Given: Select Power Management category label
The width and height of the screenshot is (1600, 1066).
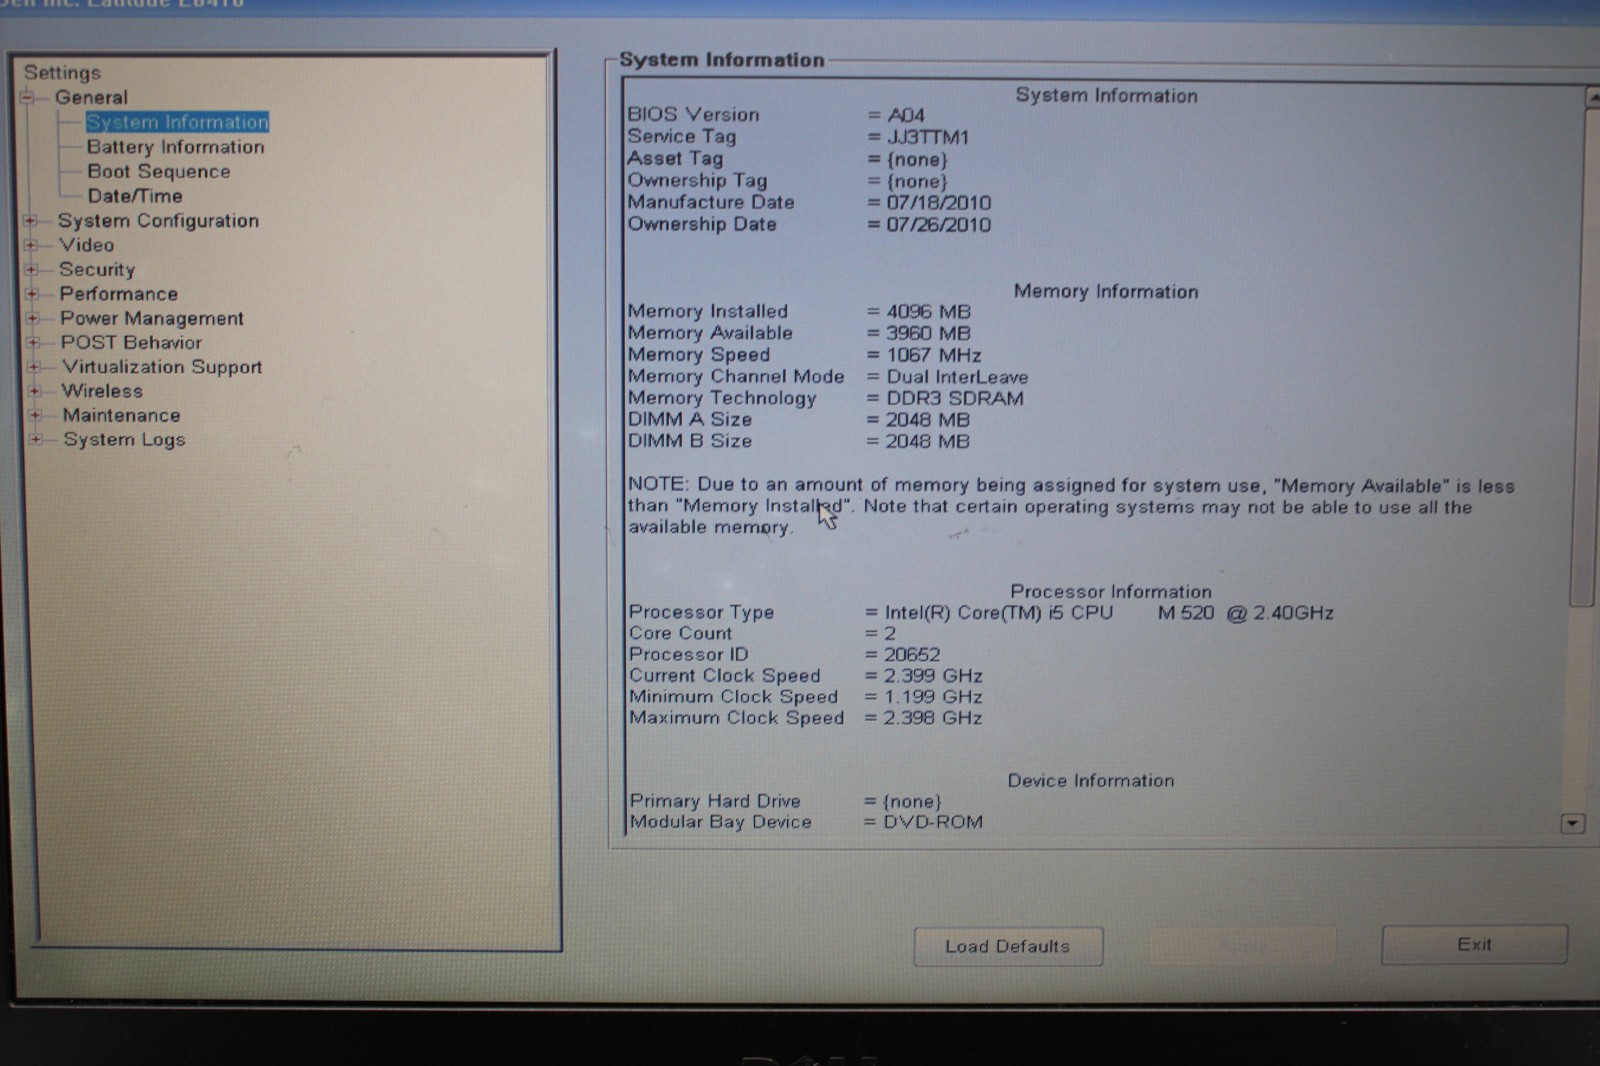Looking at the screenshot, I should point(151,318).
